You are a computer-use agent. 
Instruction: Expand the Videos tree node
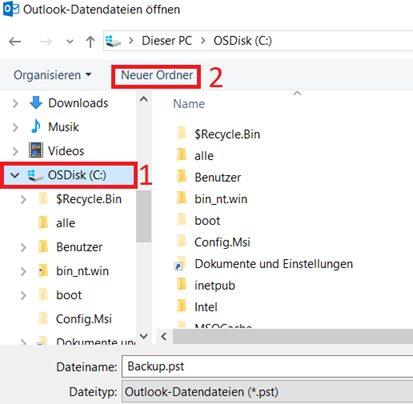tap(15, 151)
